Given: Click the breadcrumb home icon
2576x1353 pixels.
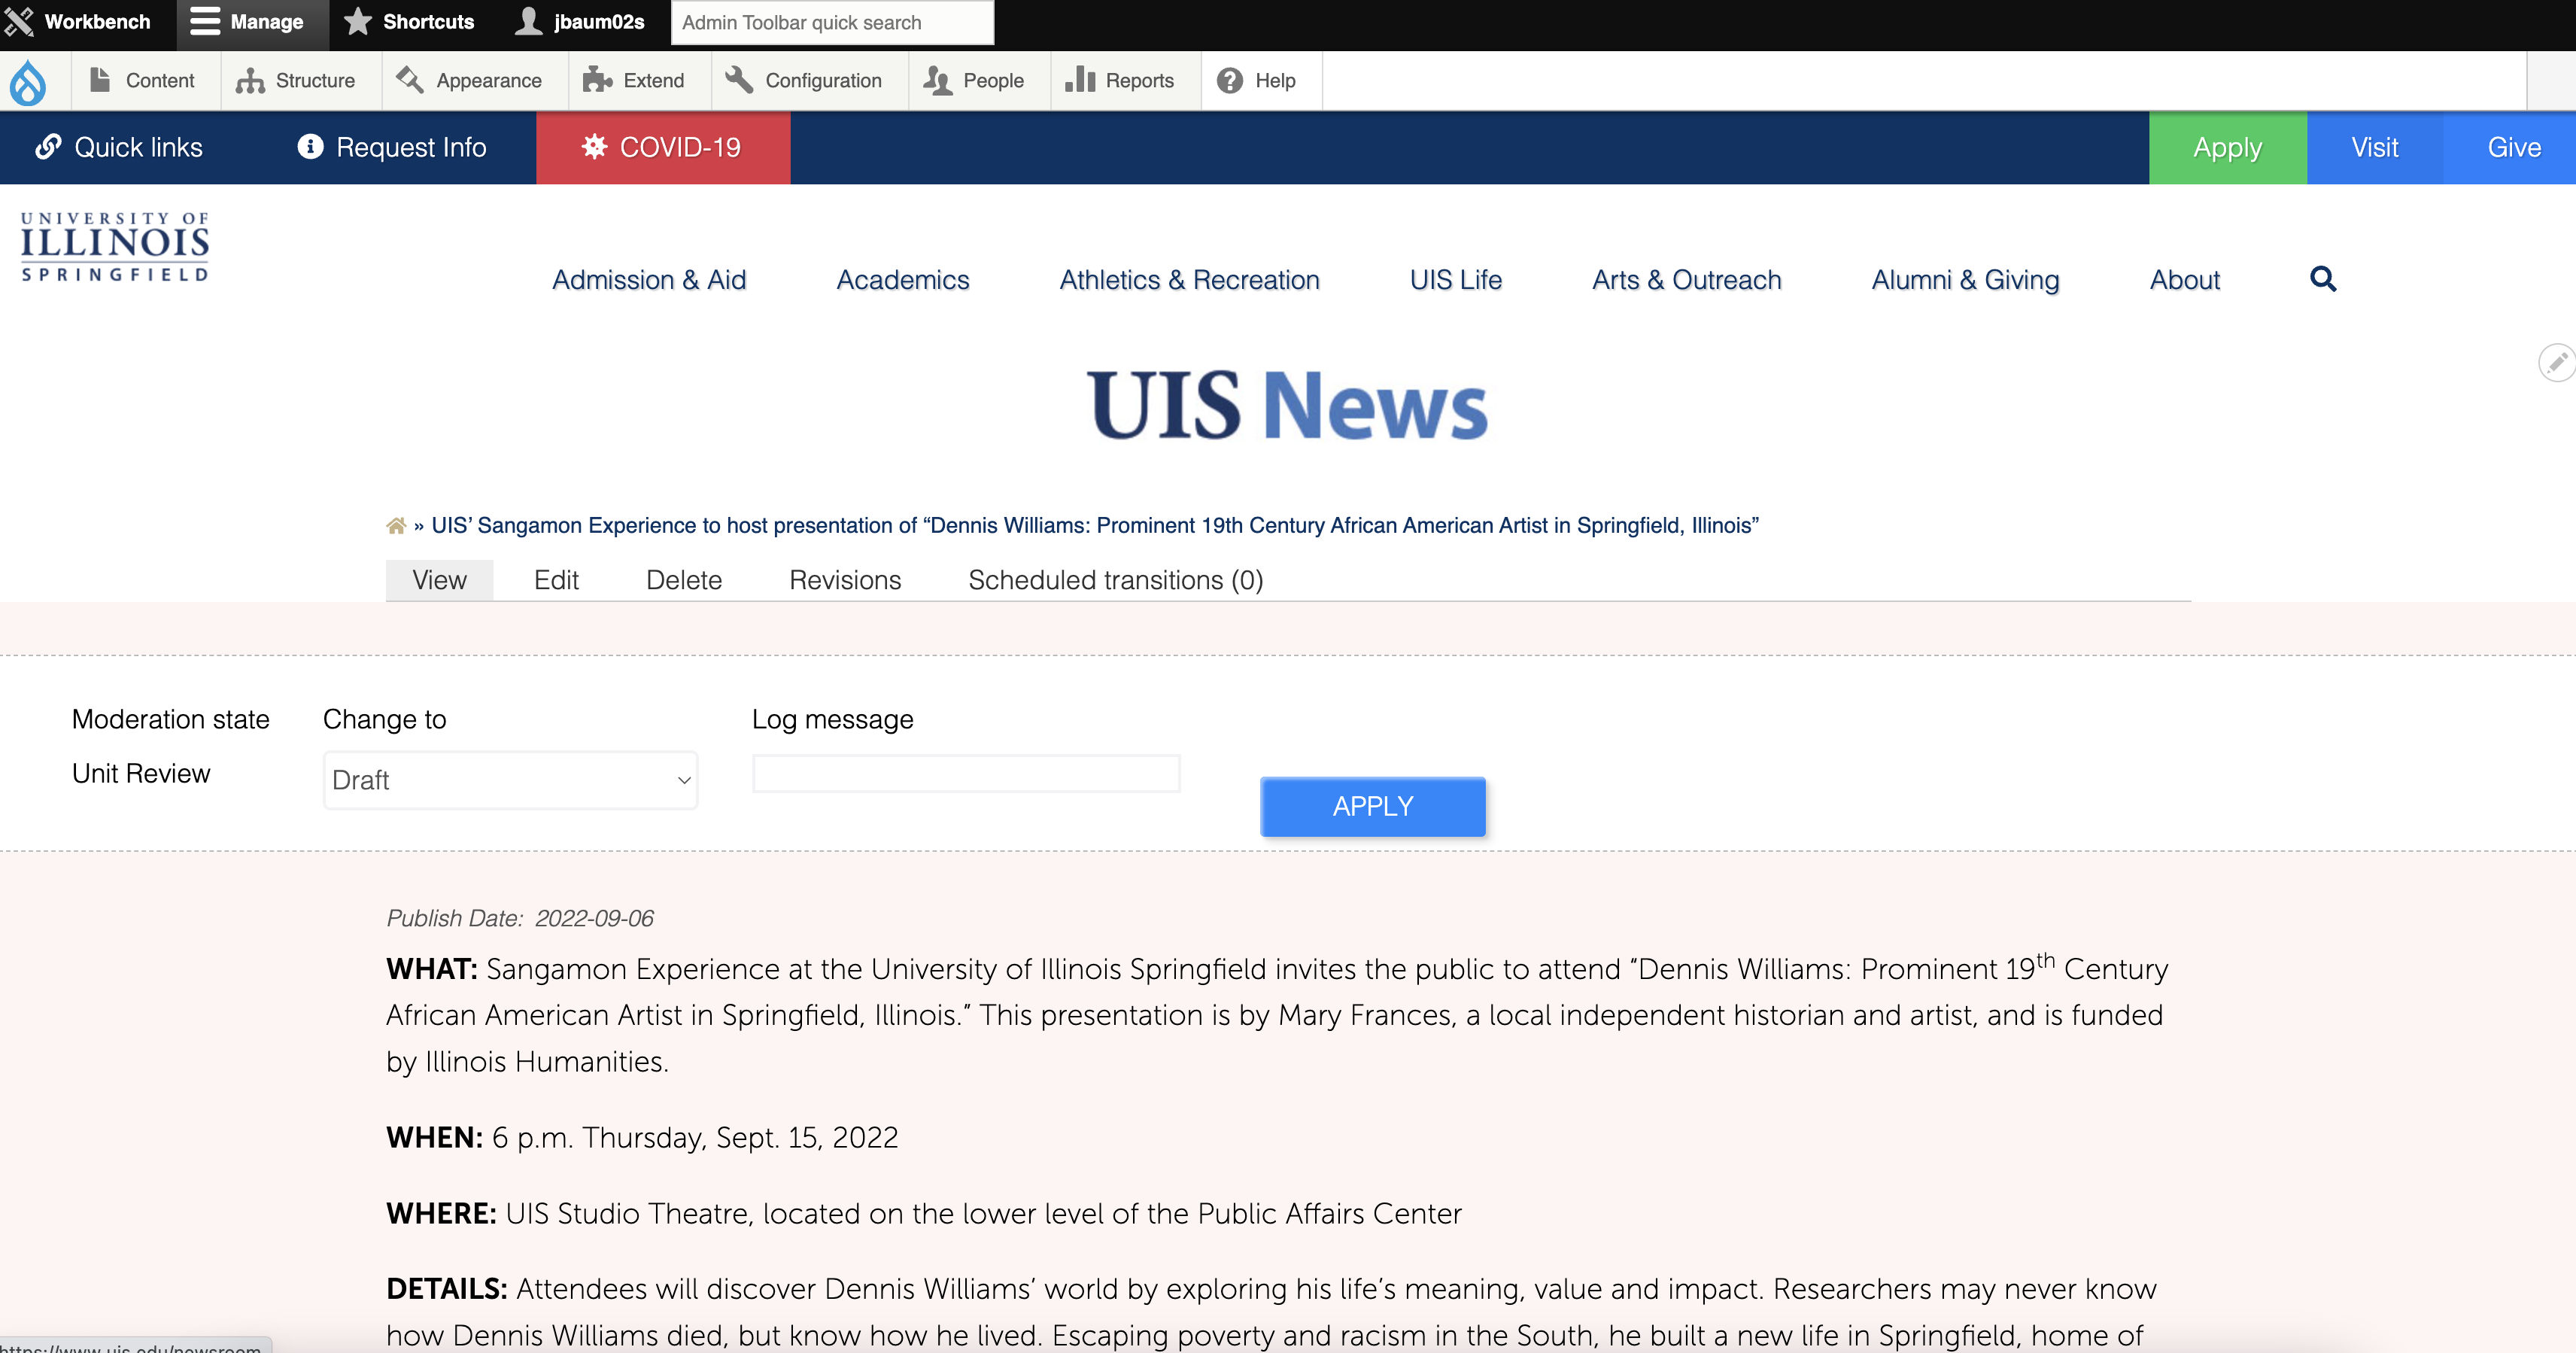Looking at the screenshot, I should coord(396,526).
